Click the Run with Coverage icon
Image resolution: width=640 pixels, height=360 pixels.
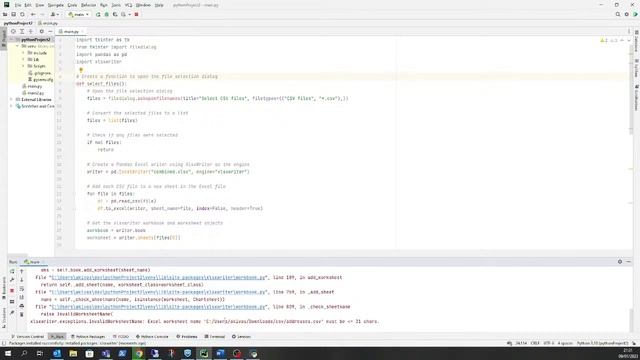pyautogui.click(x=115, y=14)
